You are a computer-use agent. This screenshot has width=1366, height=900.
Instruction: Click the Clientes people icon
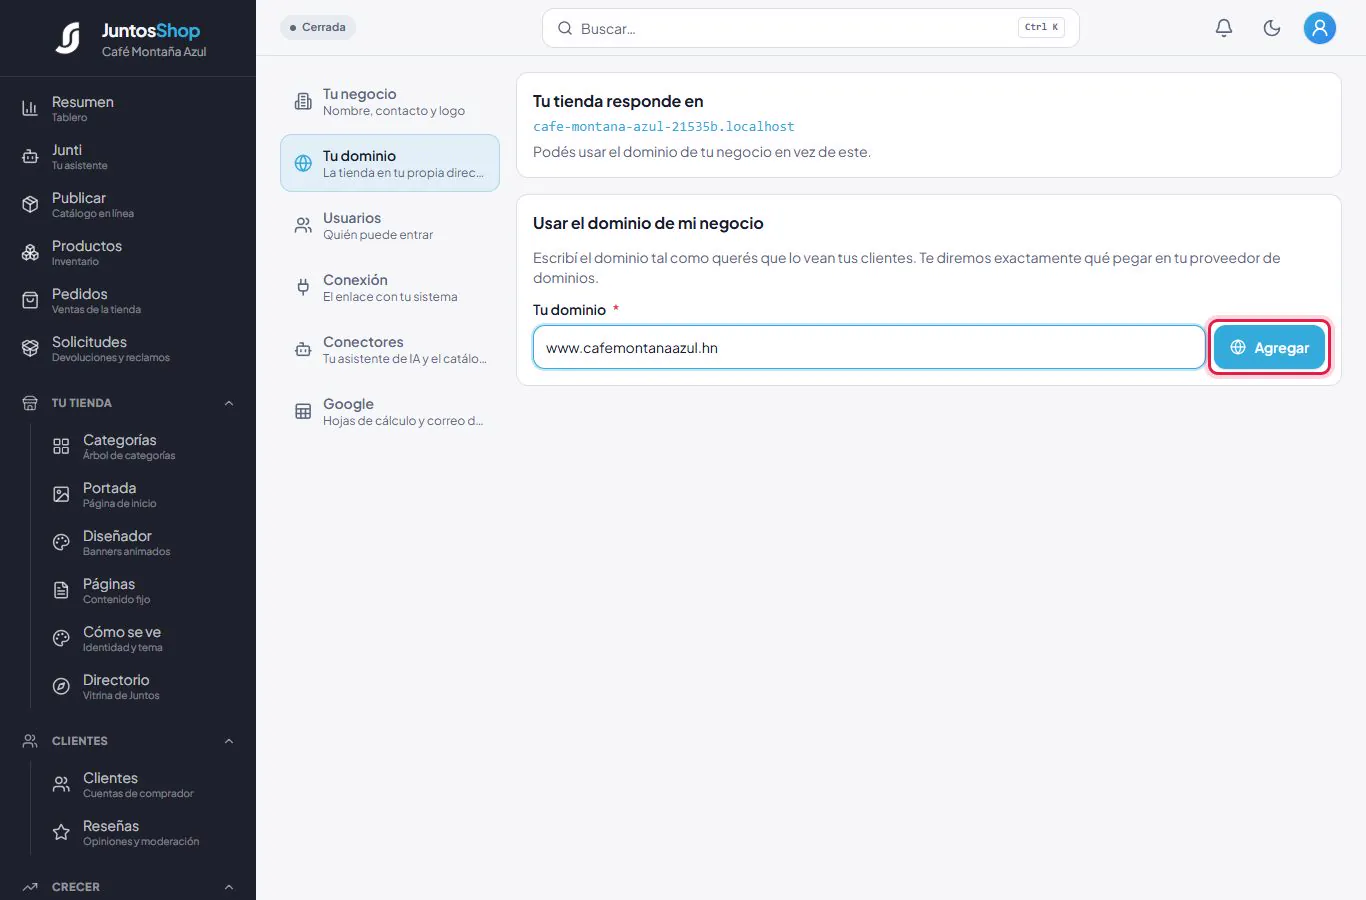61,784
